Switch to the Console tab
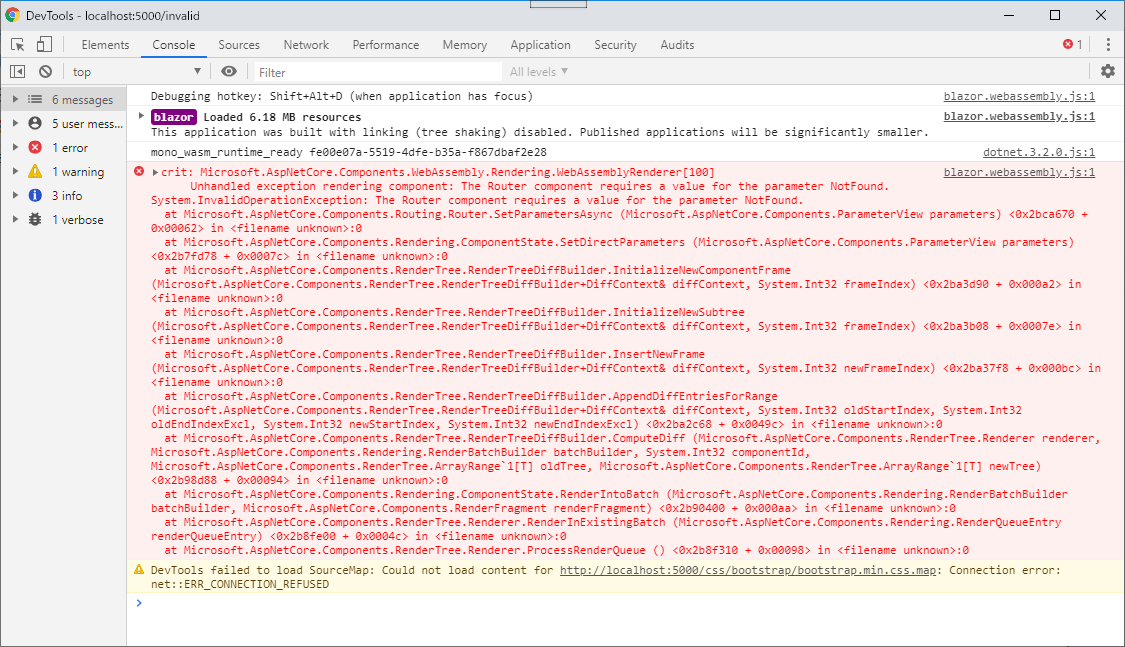 tap(174, 44)
